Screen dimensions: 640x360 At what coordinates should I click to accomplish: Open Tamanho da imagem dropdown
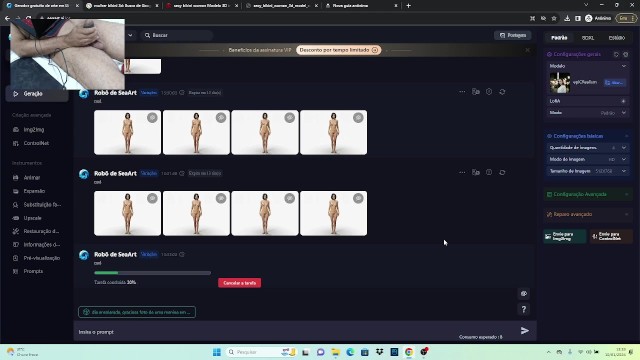click(x=588, y=171)
